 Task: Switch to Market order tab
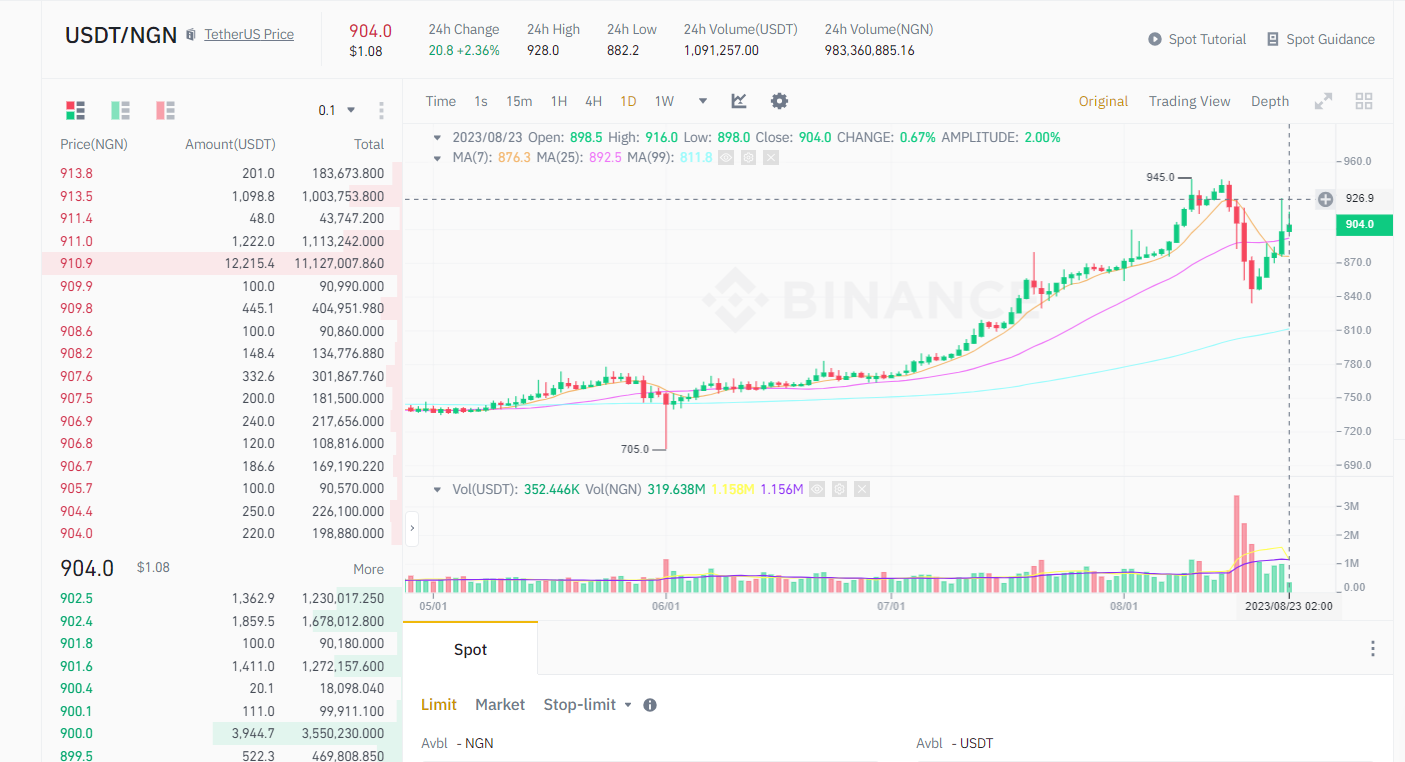tap(500, 705)
